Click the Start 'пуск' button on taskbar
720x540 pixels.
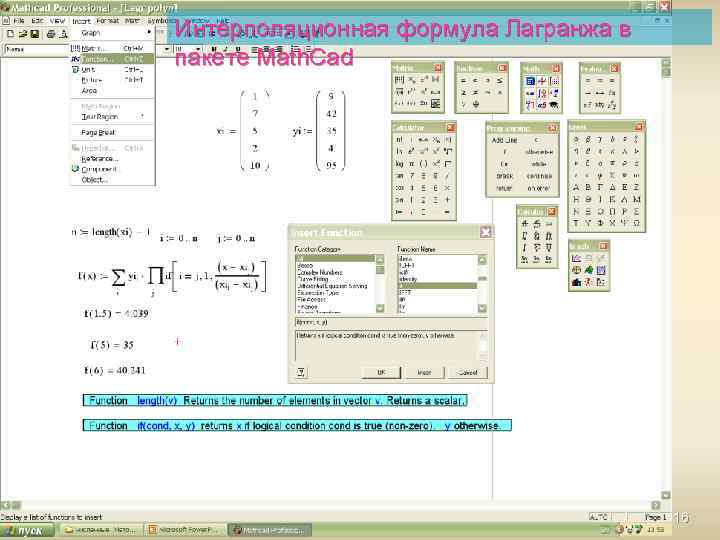[28, 531]
